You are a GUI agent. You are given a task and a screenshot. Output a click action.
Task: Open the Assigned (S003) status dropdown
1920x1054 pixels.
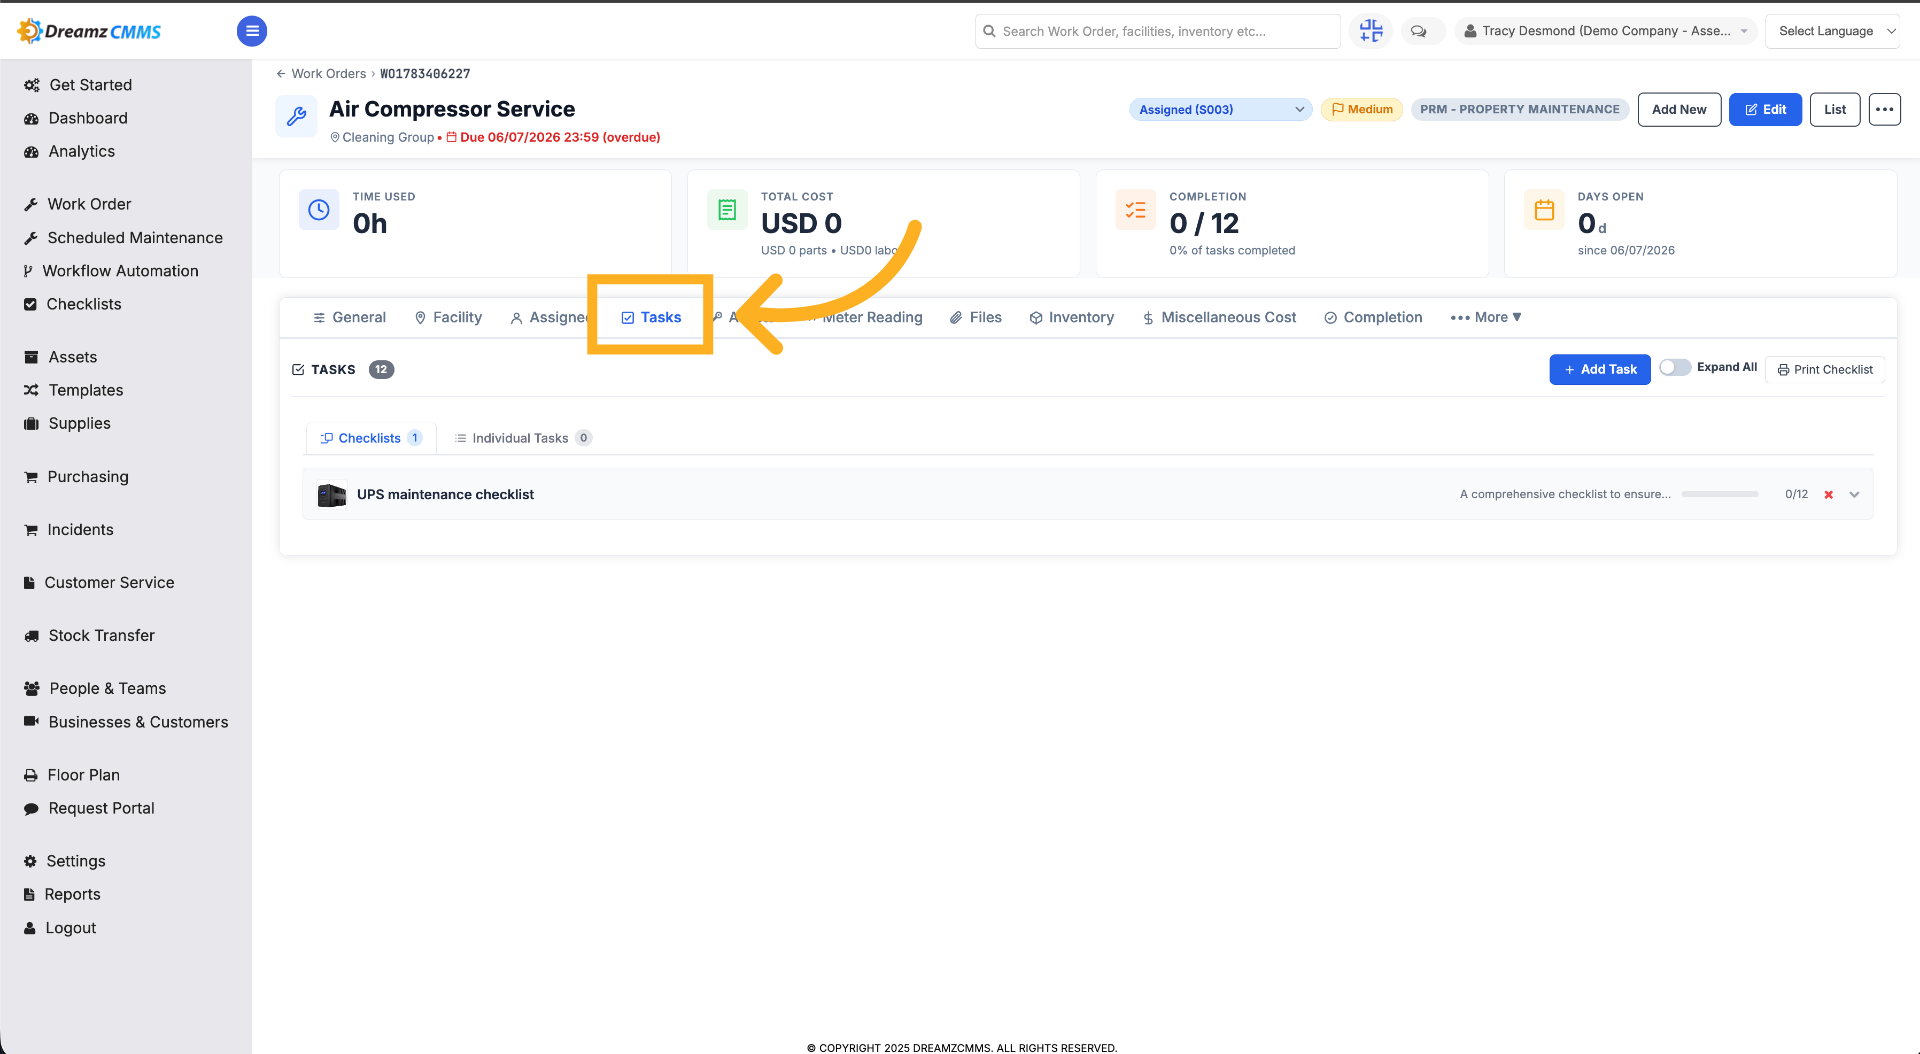1220,109
